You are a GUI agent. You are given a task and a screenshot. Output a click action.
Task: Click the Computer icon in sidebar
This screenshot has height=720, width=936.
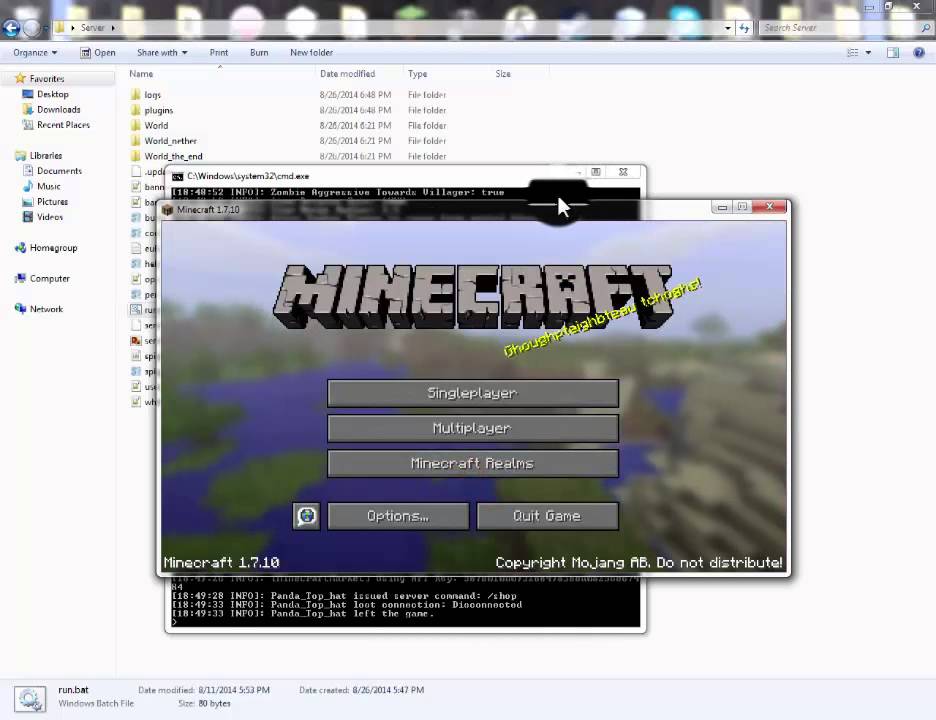coord(20,278)
